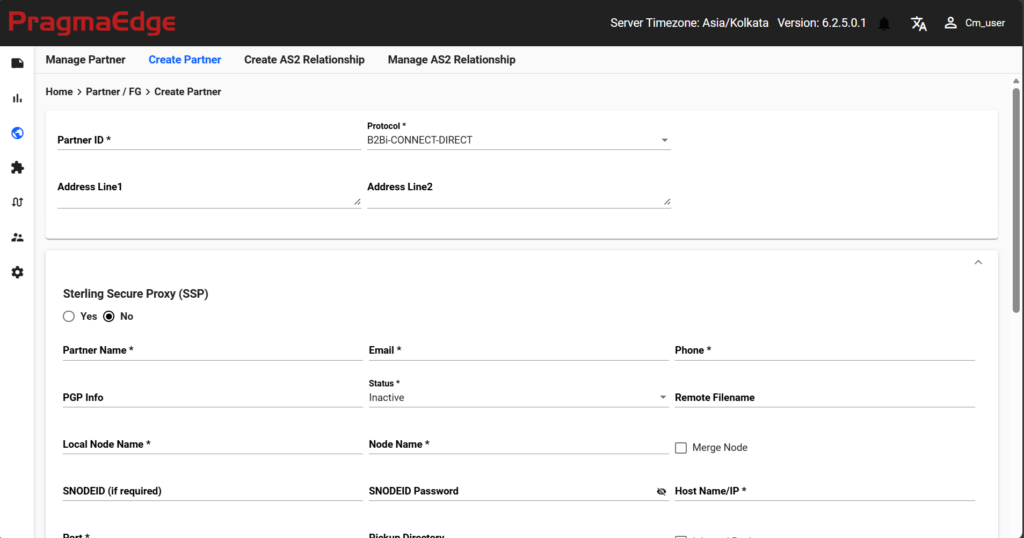Open the settings gear in sidebar
The image size is (1024, 538).
[18, 272]
